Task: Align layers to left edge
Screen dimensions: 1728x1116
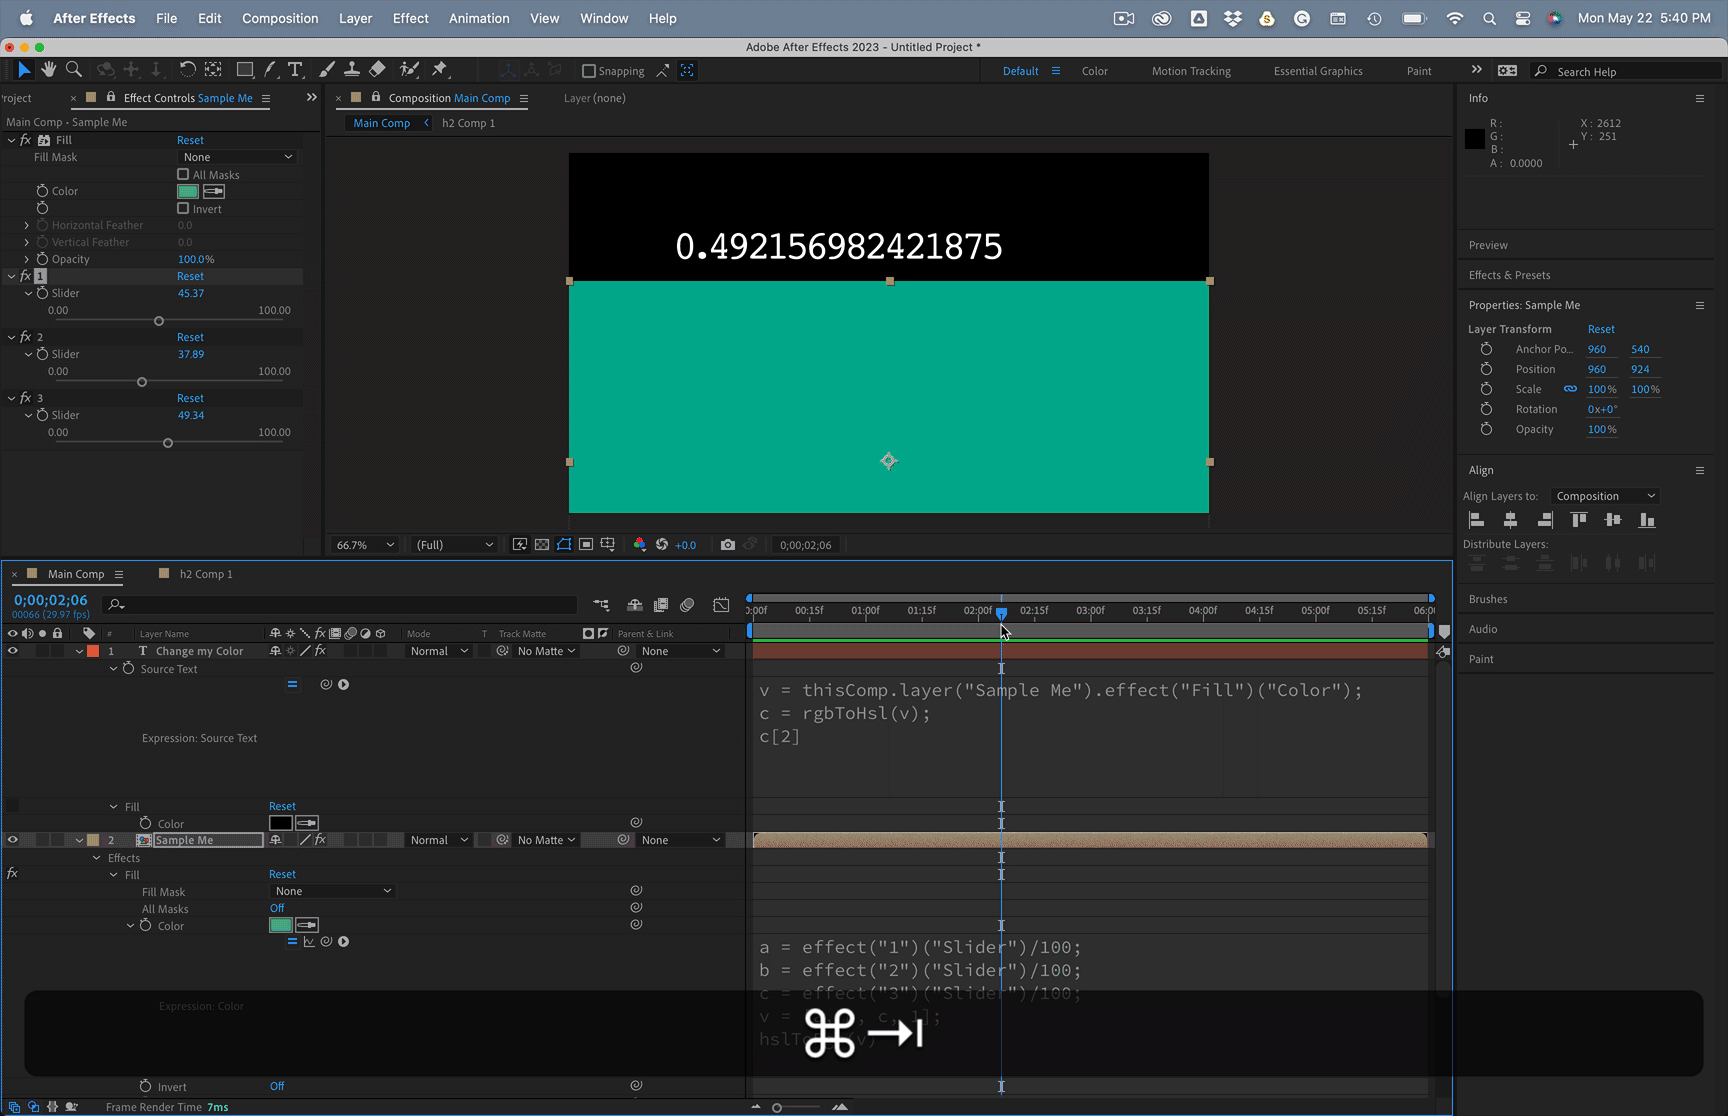Action: 1476,520
